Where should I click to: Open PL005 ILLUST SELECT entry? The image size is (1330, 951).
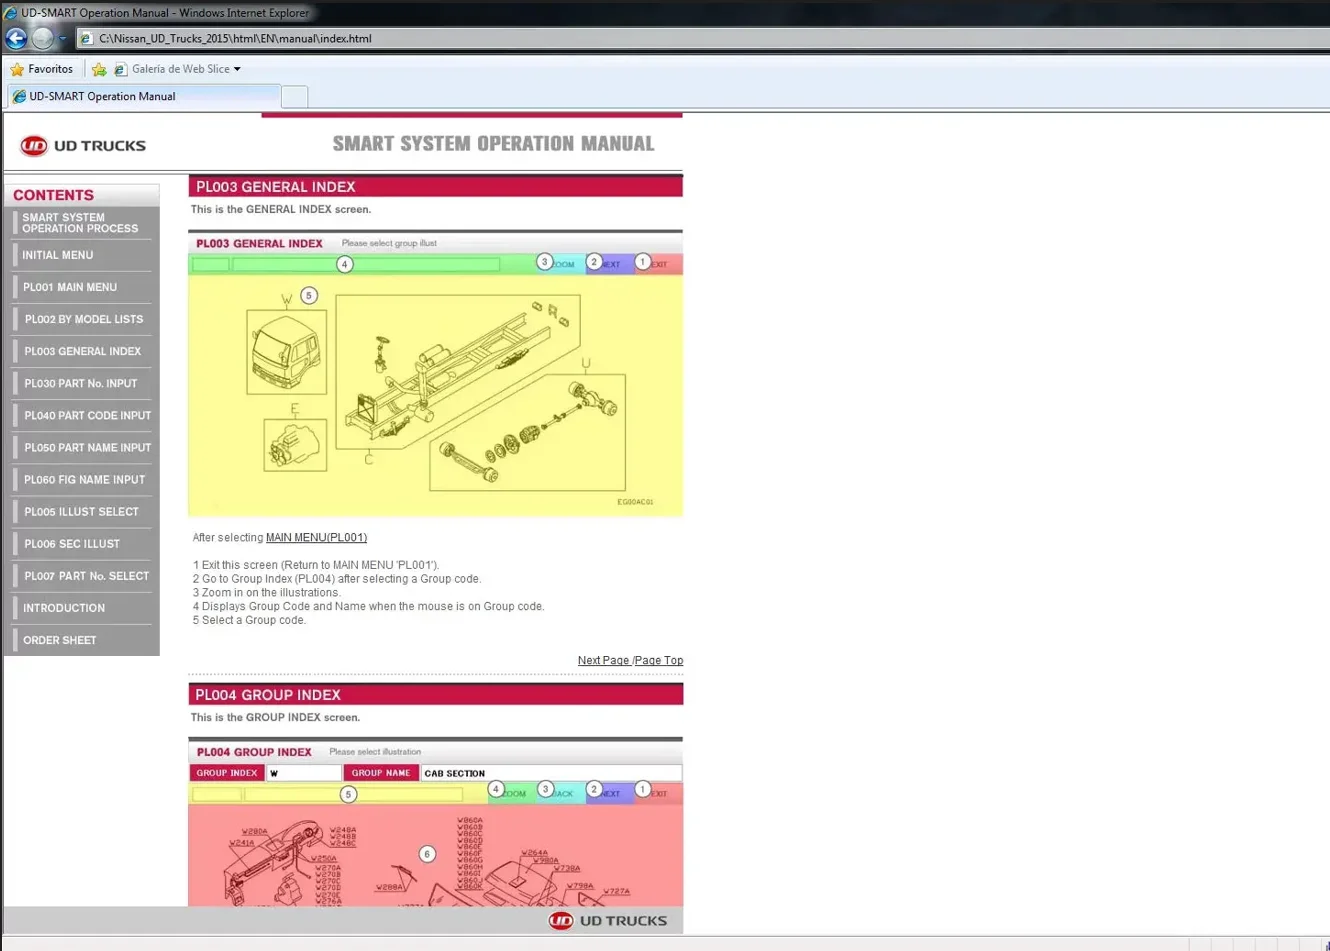81,511
